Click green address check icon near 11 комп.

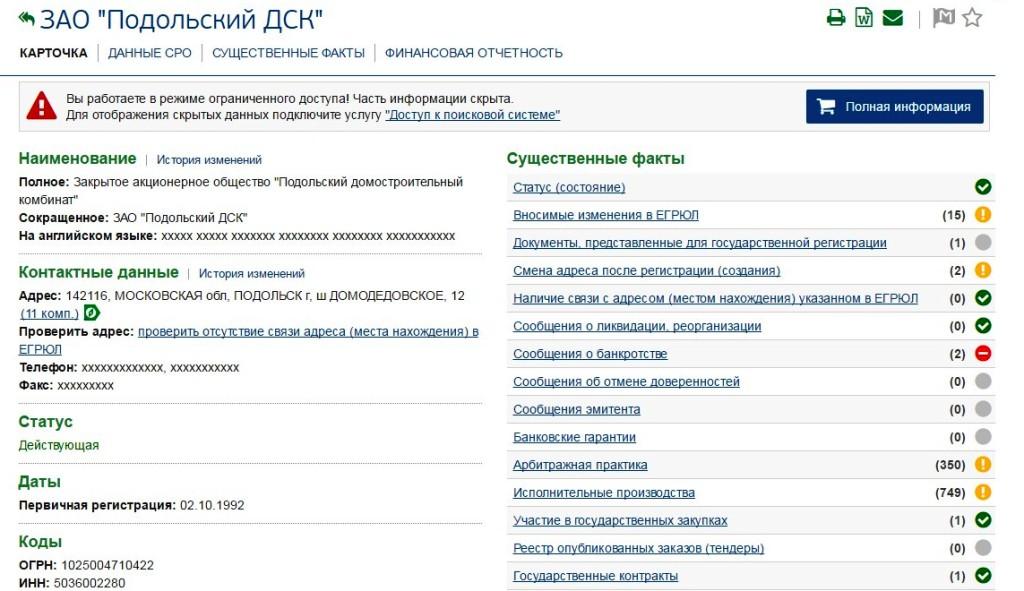pos(91,313)
